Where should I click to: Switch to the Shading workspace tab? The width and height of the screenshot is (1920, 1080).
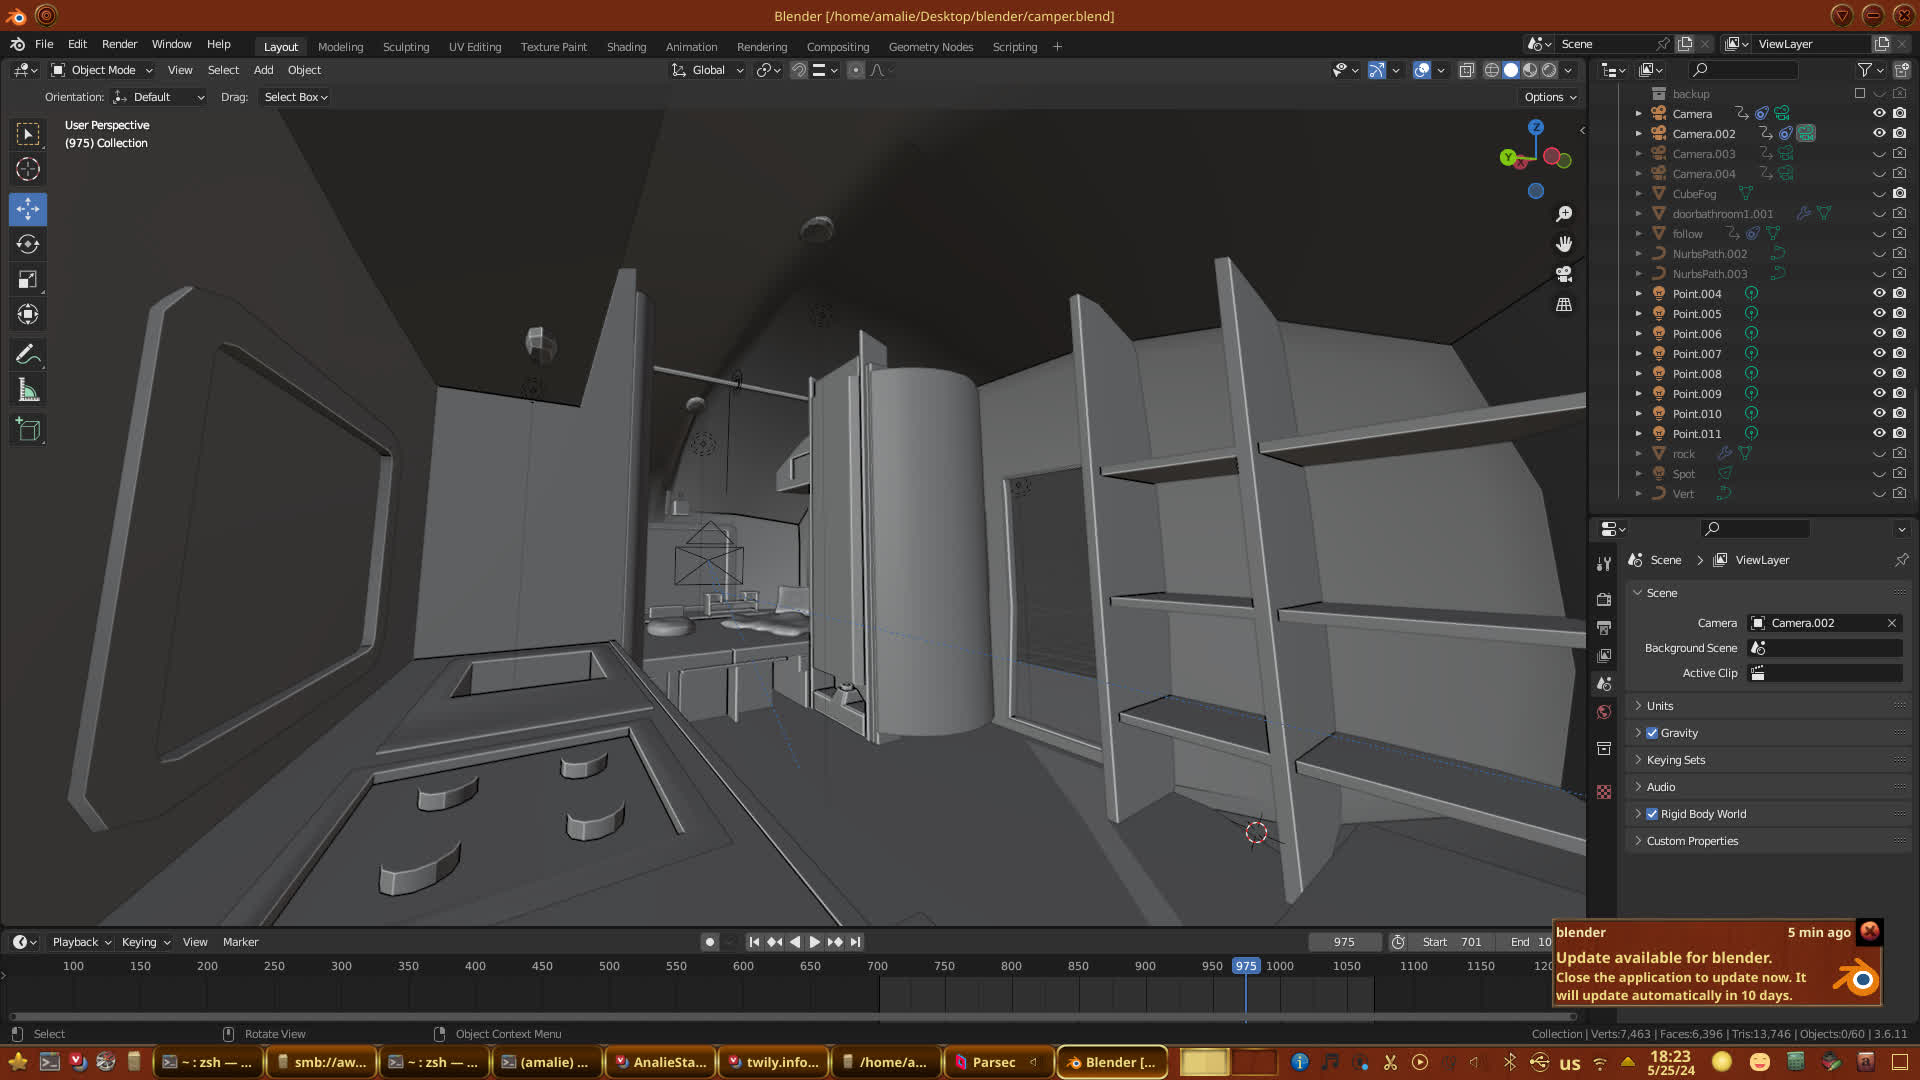626,47
